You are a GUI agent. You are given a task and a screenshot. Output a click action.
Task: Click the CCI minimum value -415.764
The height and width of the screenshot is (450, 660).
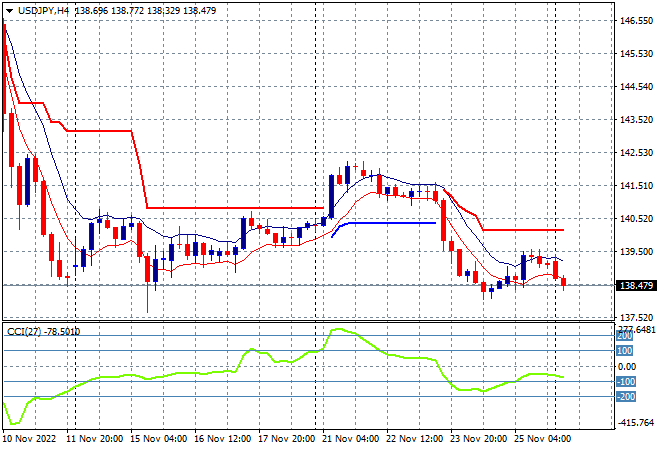(636, 423)
